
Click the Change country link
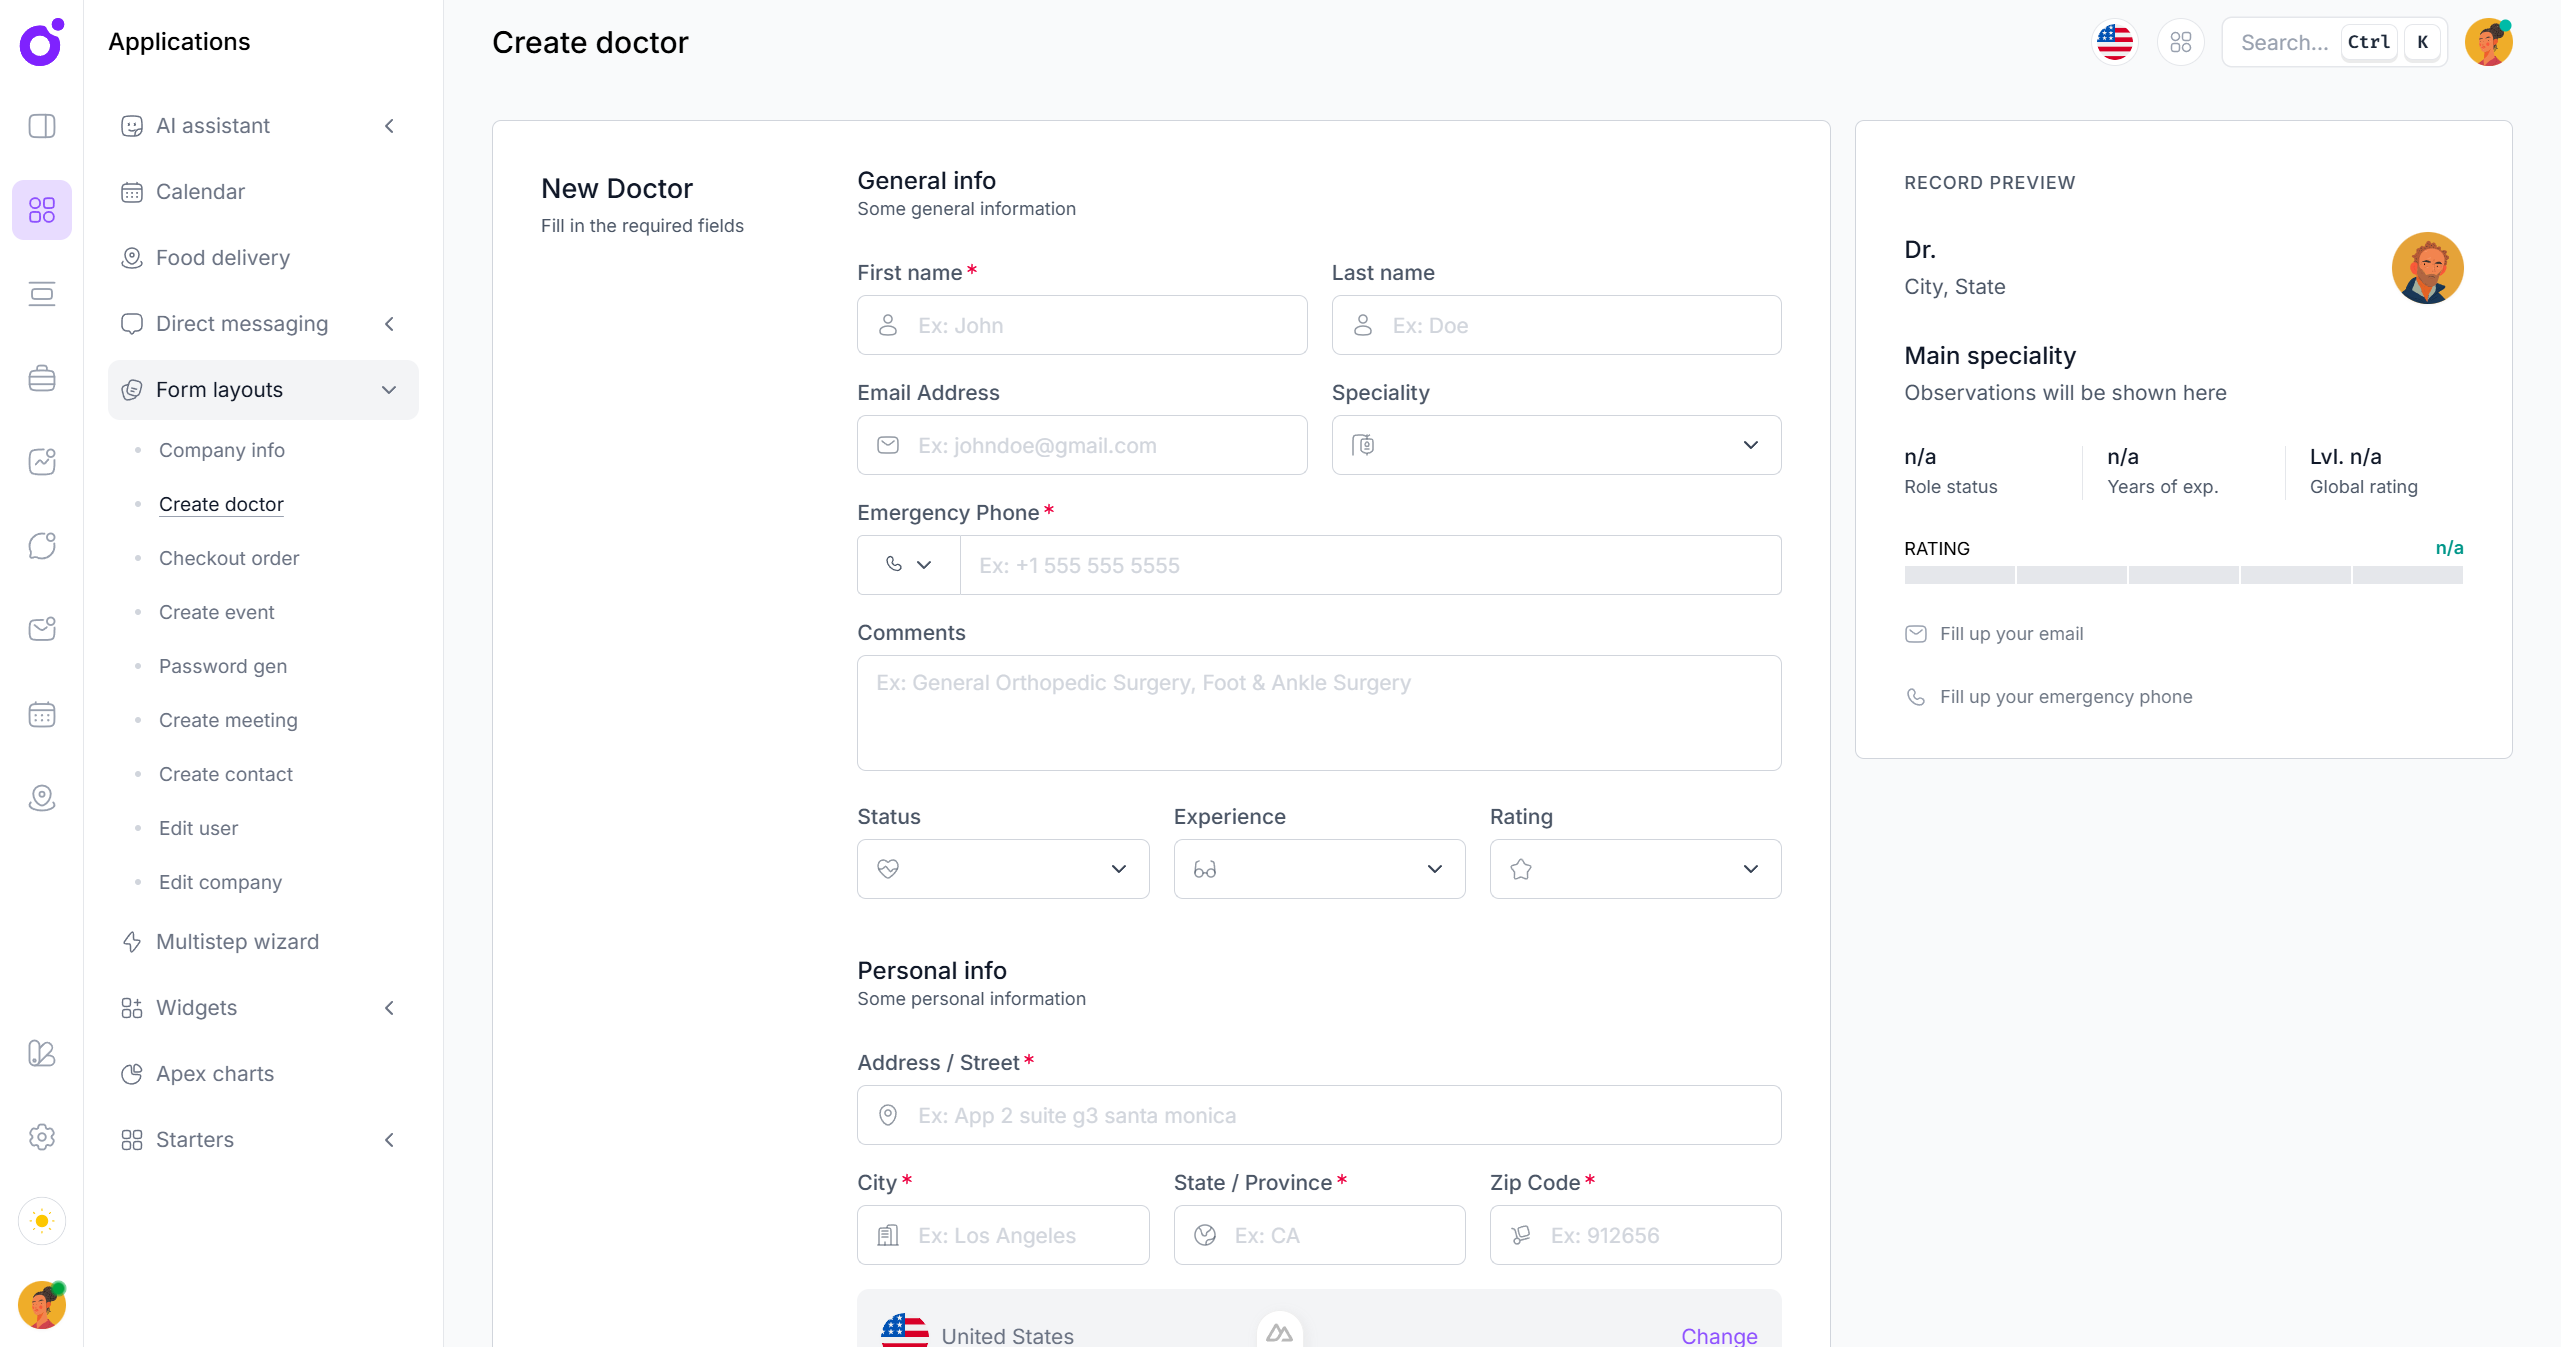pyautogui.click(x=1718, y=1335)
